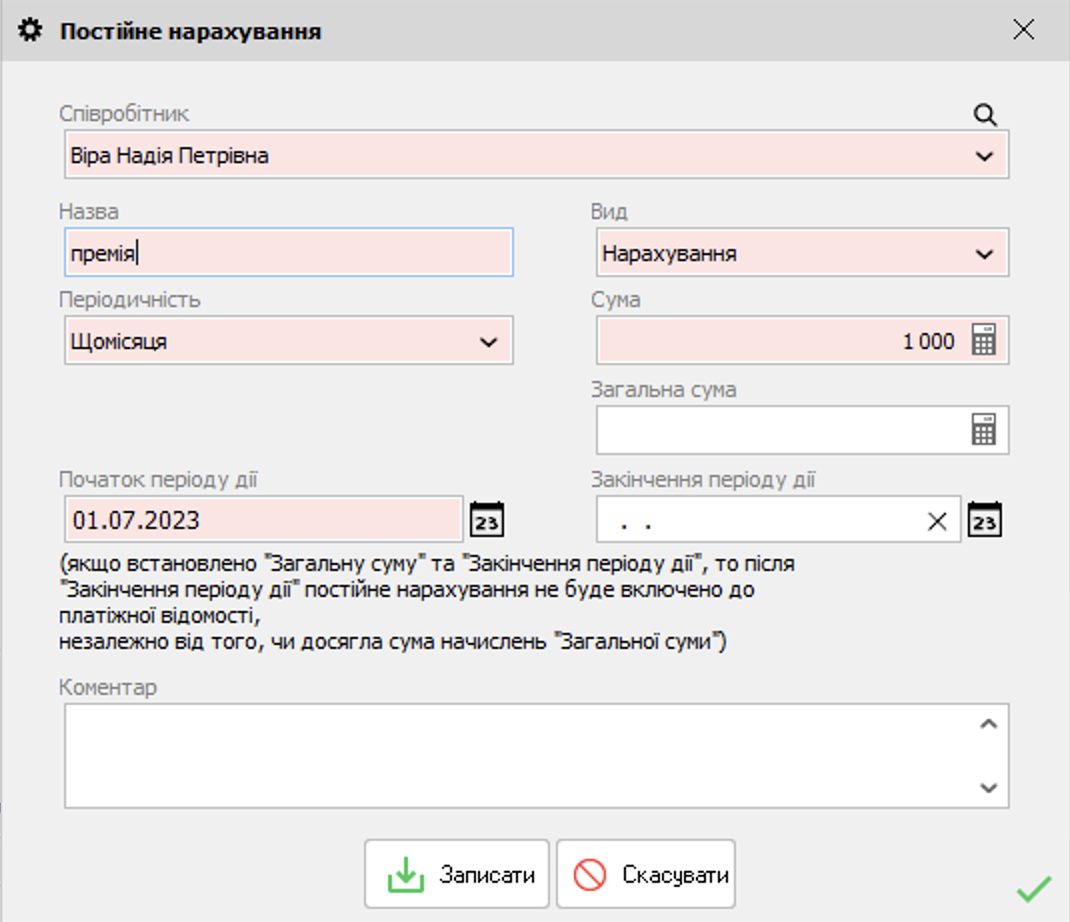The image size is (1070, 922).
Task: Click inside the Коментар text area
Action: coord(520,755)
